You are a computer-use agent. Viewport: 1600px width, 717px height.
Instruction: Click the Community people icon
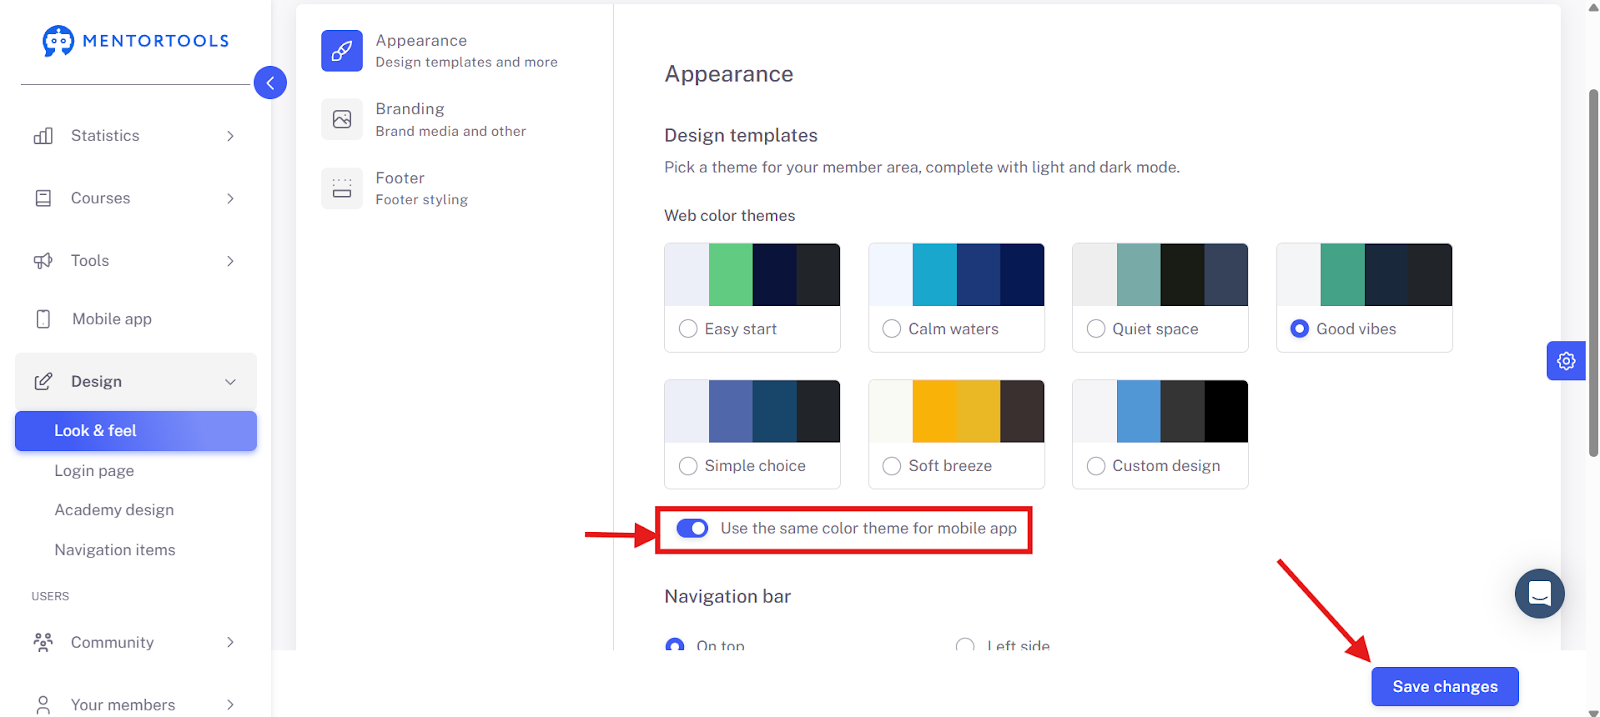43,642
